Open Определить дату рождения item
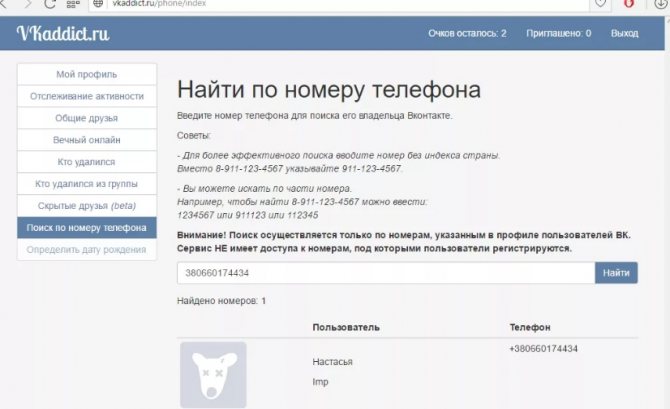Screen dimensions: 670x409 (87, 250)
